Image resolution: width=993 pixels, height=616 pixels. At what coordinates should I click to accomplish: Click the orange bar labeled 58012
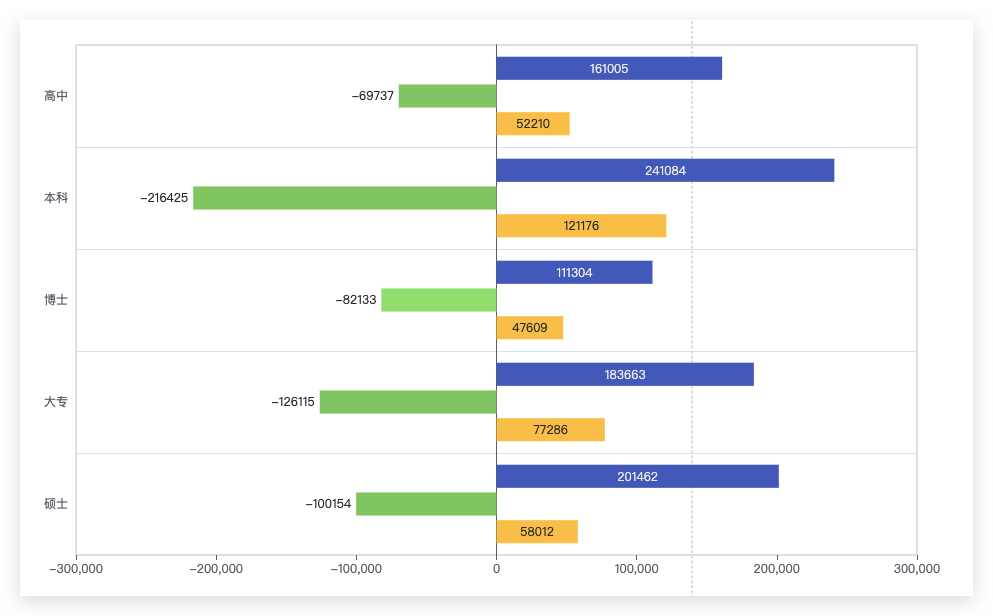537,531
